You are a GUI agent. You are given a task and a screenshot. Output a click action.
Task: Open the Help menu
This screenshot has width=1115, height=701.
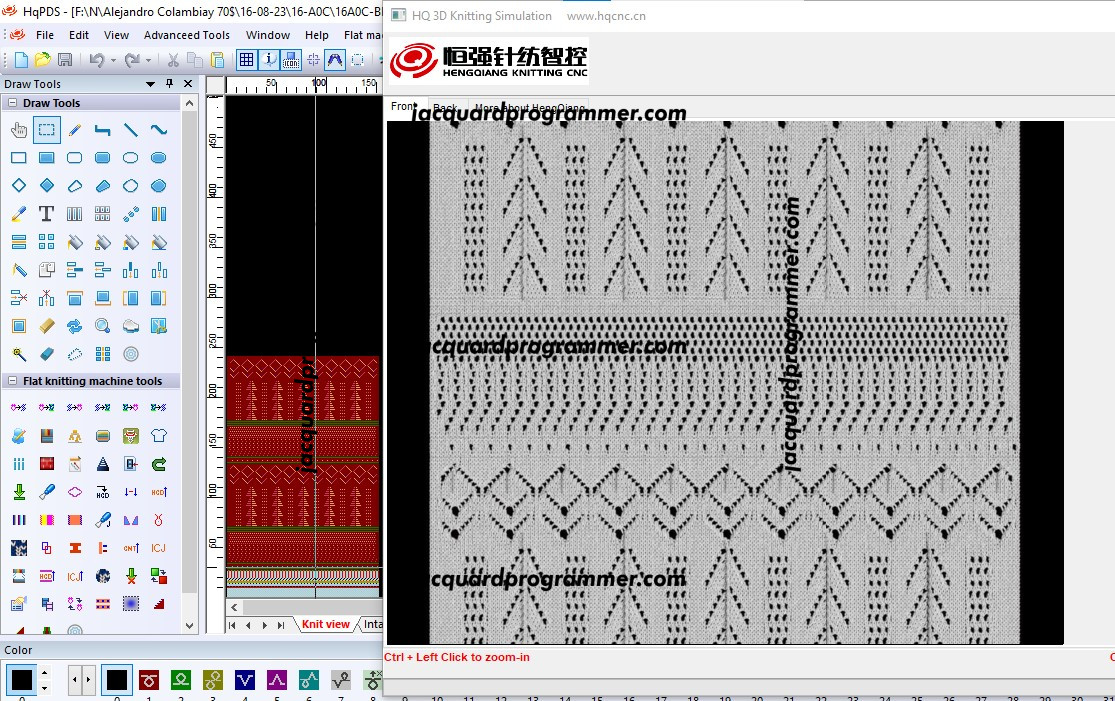point(316,35)
